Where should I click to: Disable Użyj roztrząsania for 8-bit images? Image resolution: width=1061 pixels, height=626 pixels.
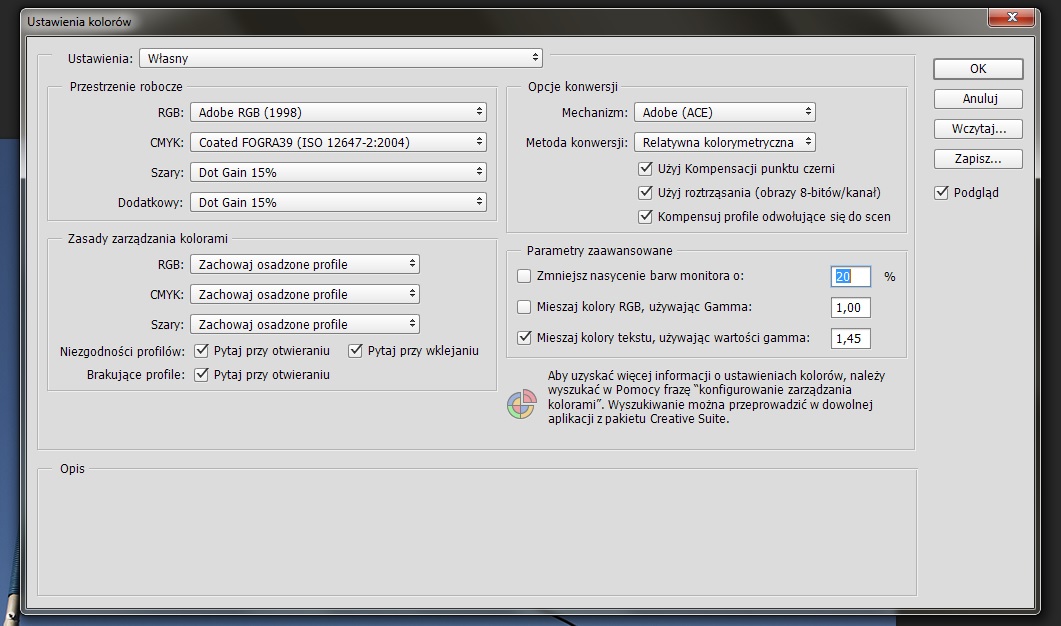(x=645, y=193)
